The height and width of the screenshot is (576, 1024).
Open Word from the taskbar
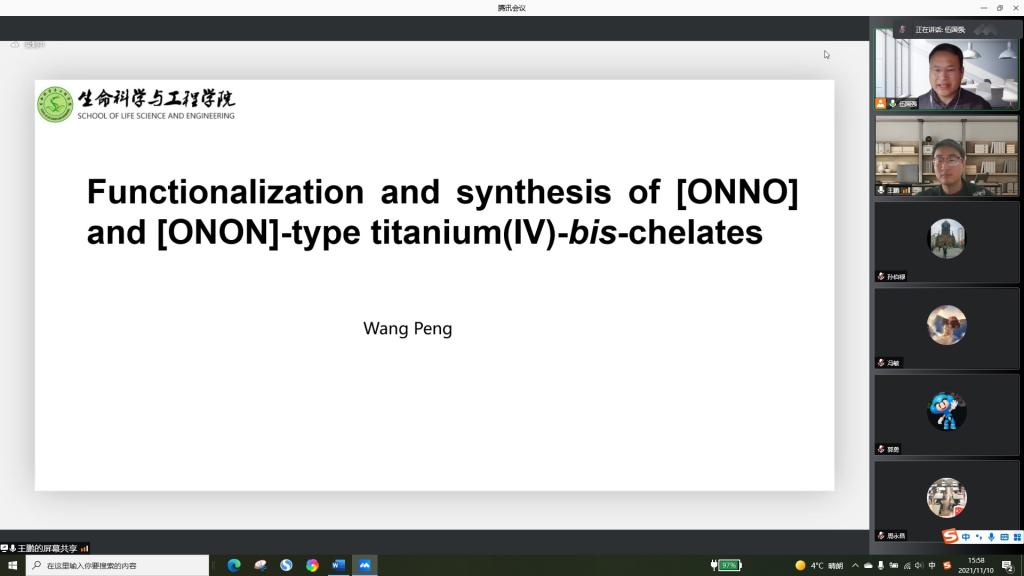(x=338, y=565)
